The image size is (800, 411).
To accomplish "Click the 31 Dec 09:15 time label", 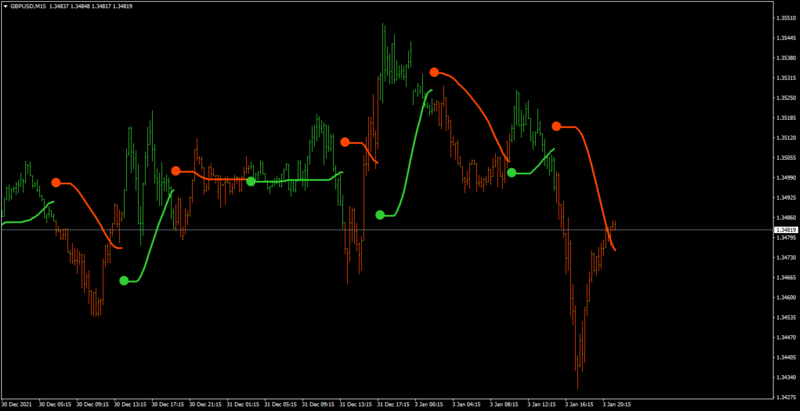I will click(318, 404).
